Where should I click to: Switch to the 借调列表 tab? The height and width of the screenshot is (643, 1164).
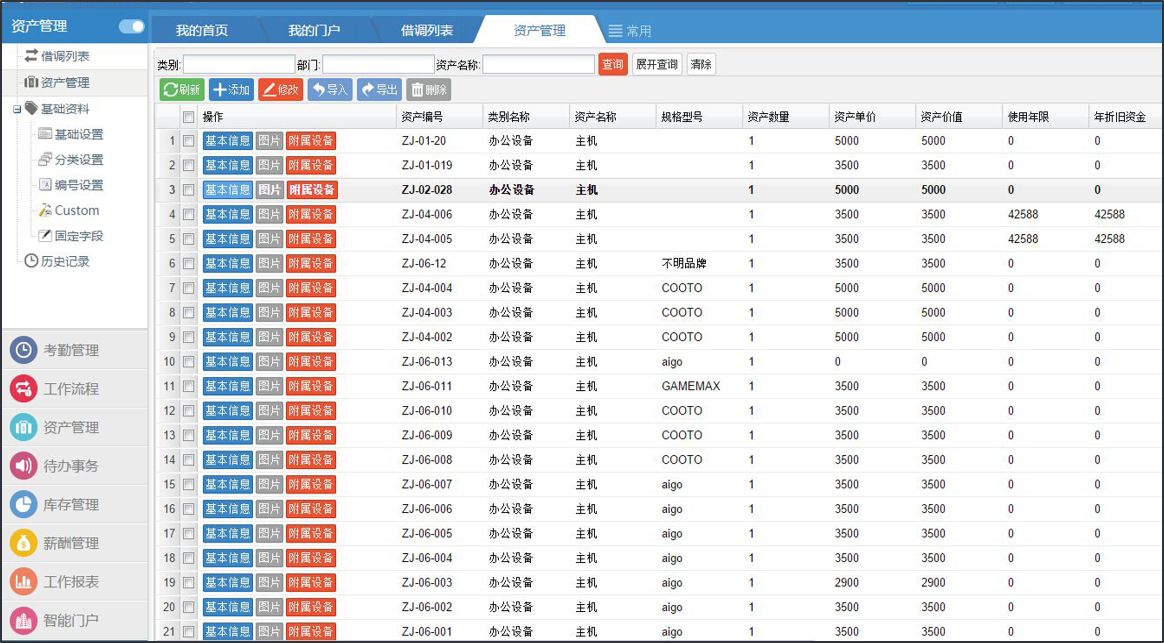(x=427, y=31)
